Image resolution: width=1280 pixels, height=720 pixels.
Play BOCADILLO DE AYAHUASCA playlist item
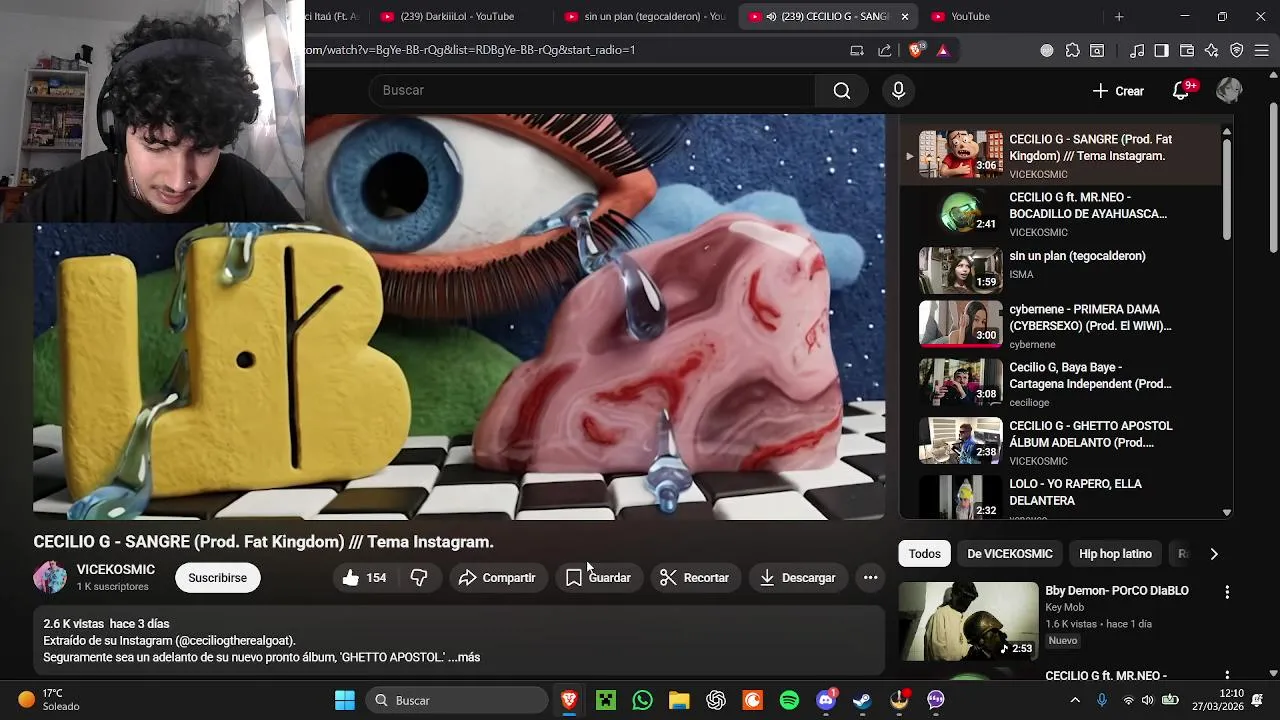(1060, 214)
